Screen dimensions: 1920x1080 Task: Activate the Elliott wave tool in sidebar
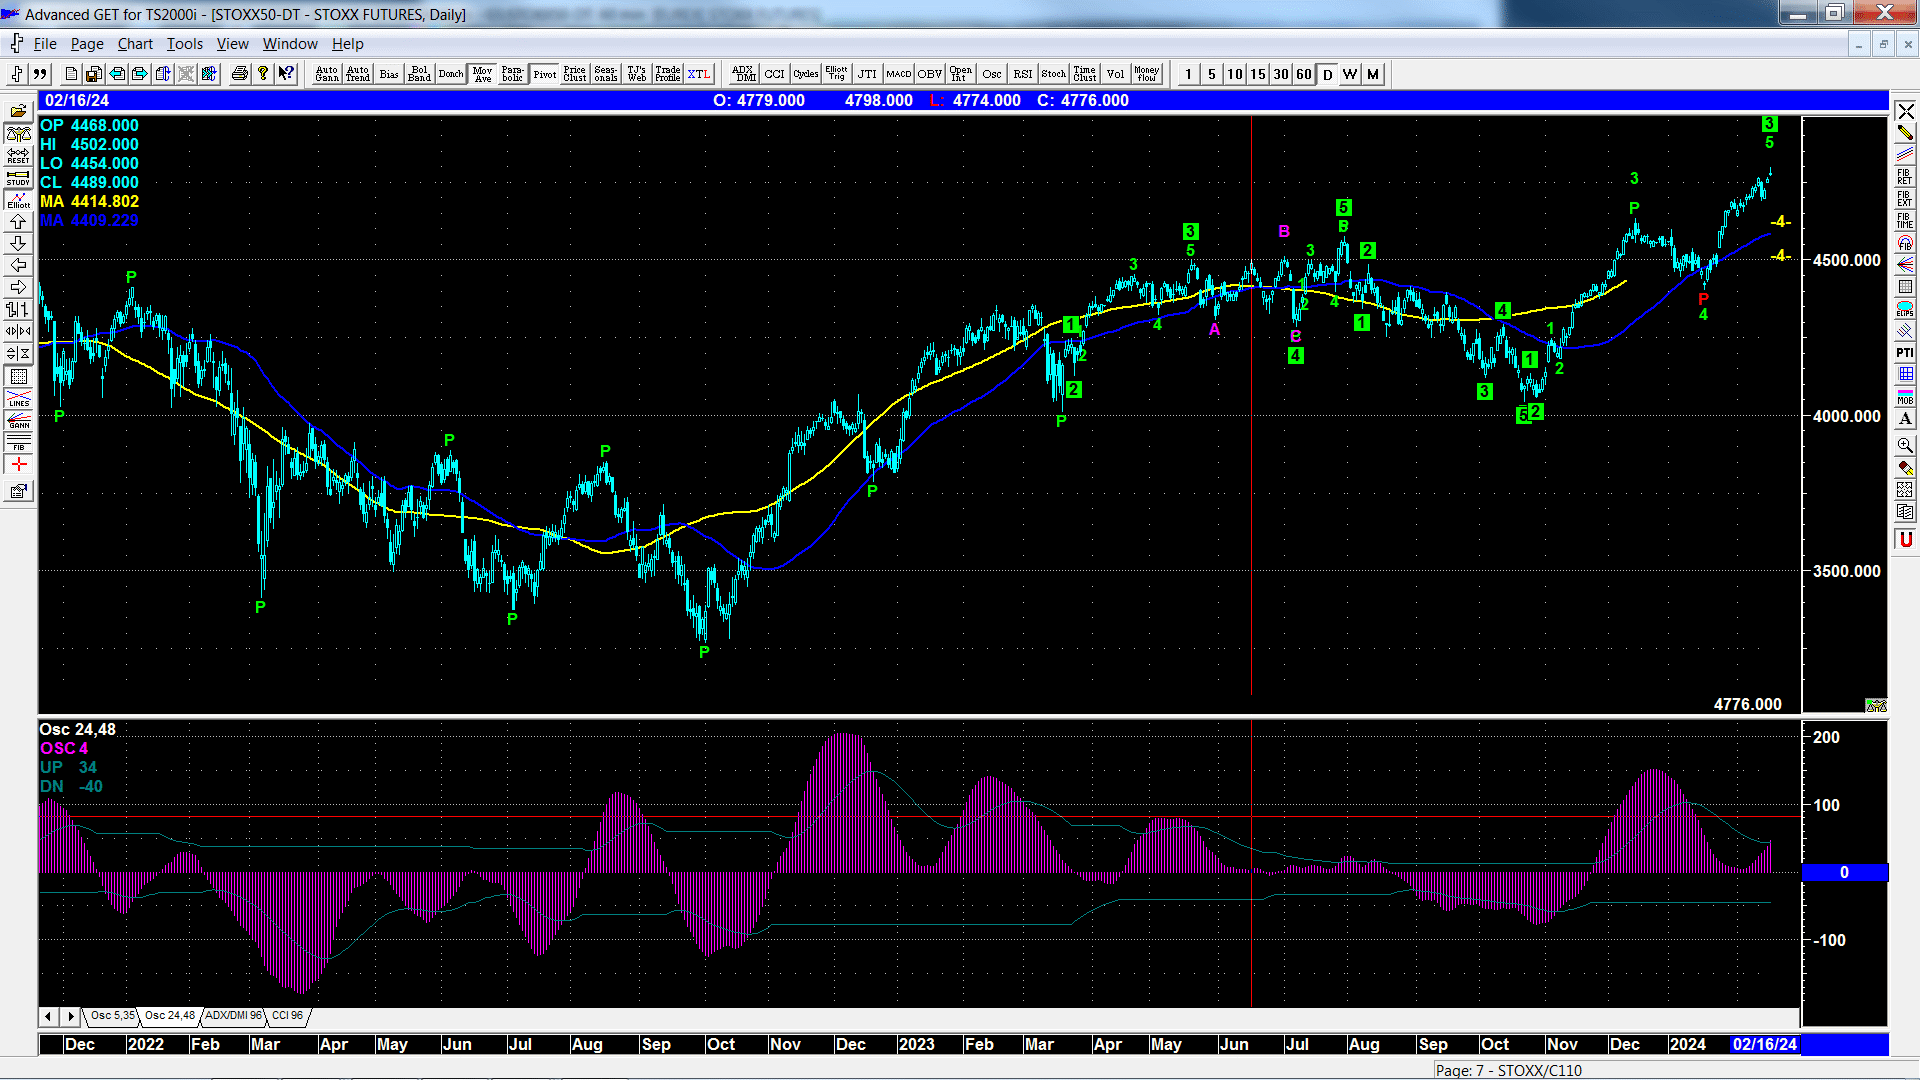(x=18, y=200)
